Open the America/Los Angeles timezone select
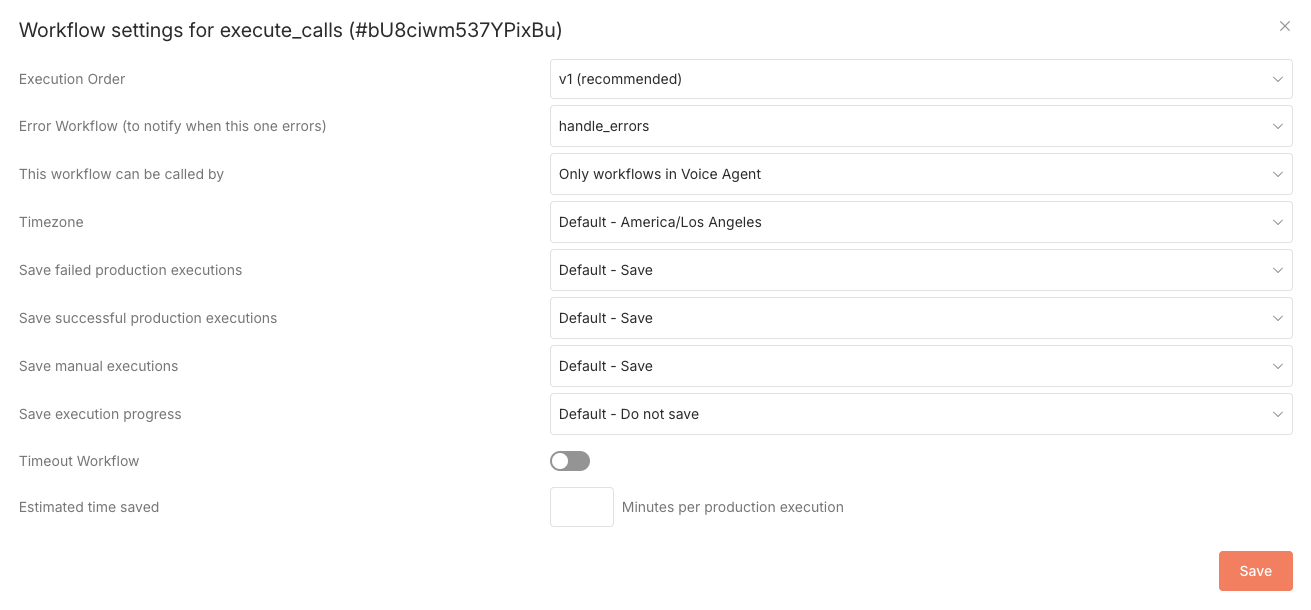This screenshot has height=610, width=1311. pos(900,223)
